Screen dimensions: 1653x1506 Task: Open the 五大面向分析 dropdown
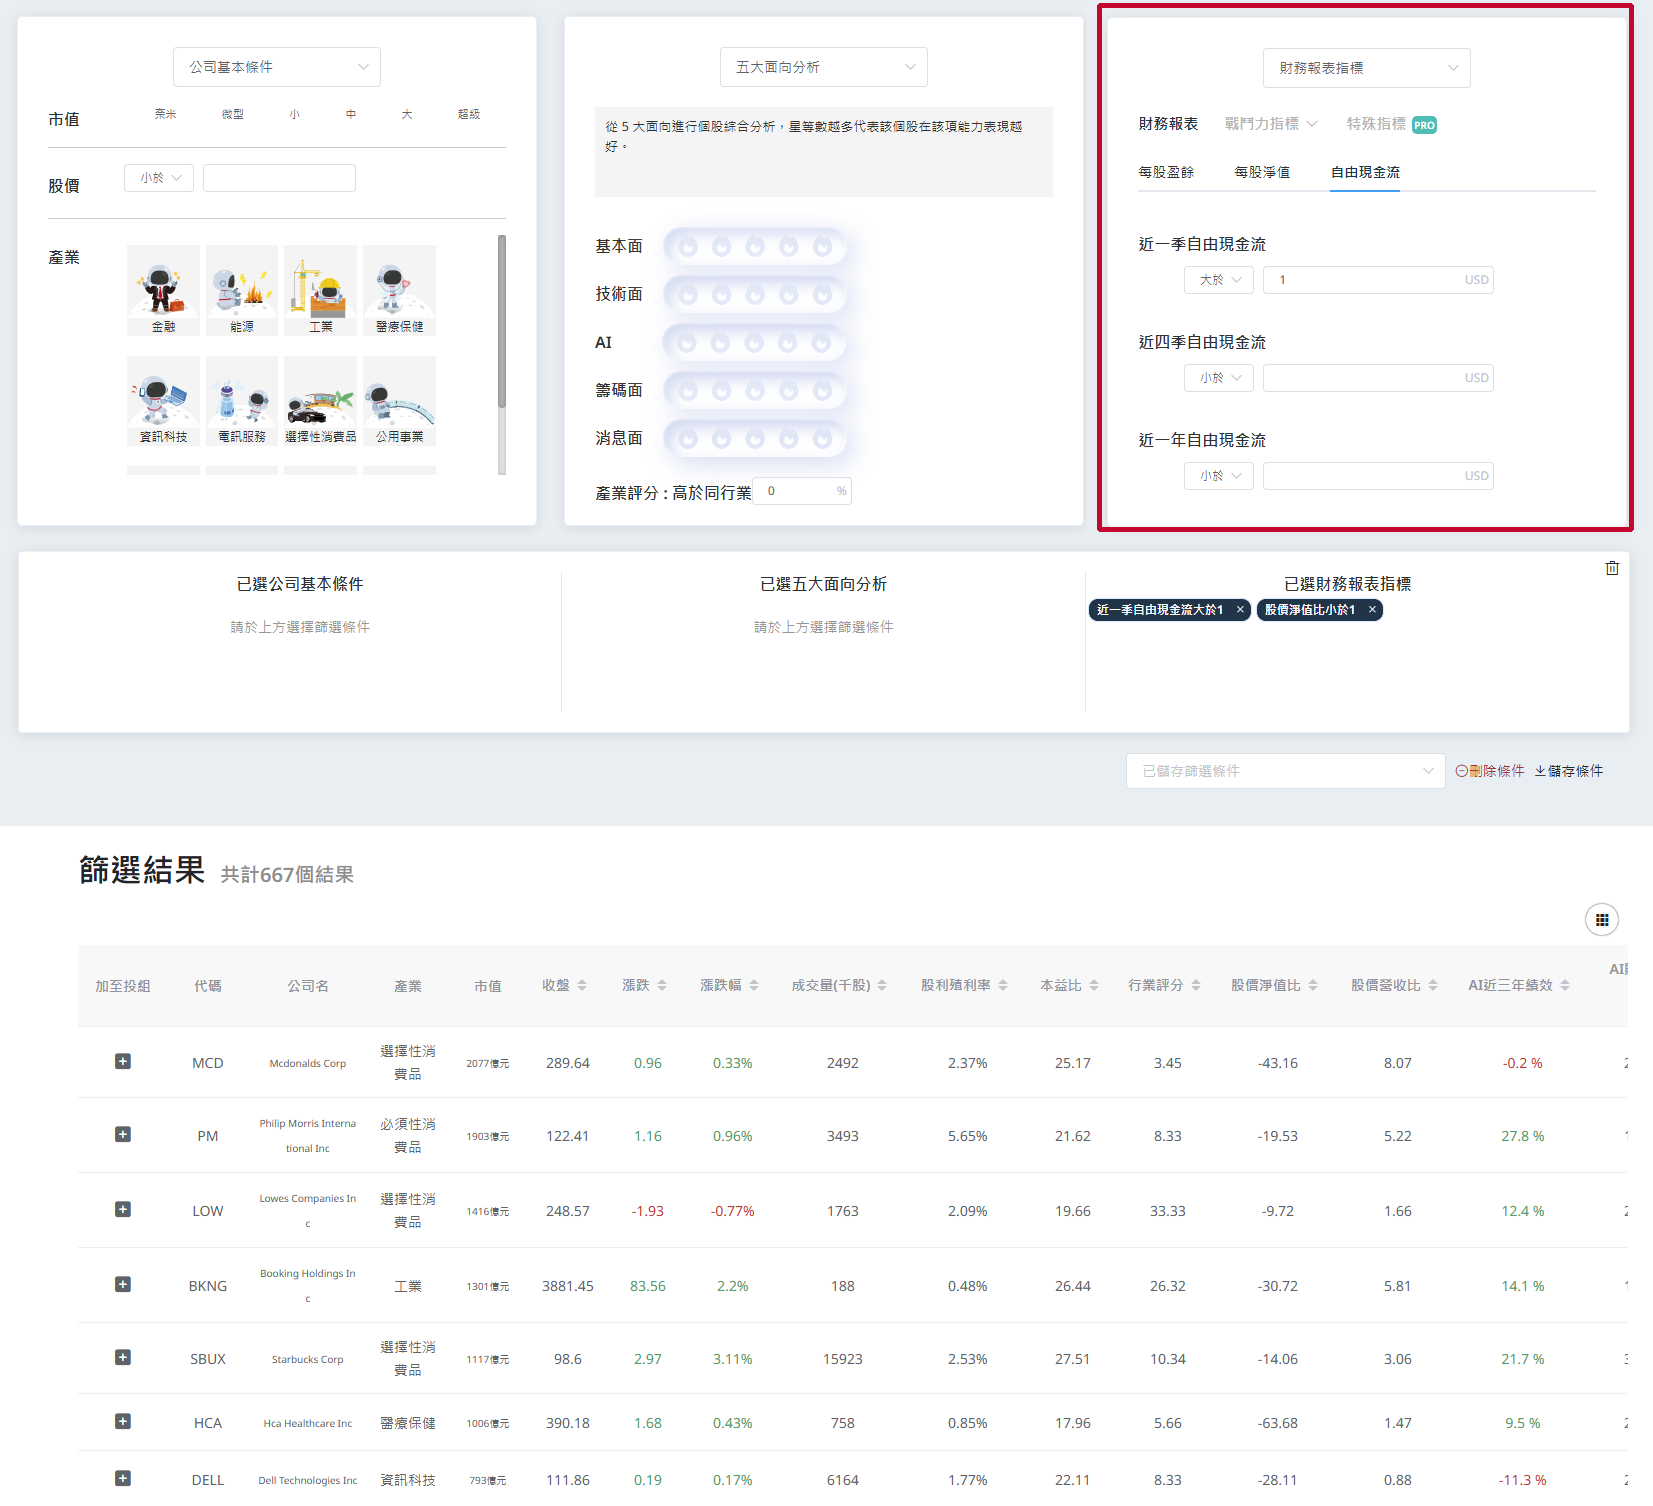(x=823, y=66)
